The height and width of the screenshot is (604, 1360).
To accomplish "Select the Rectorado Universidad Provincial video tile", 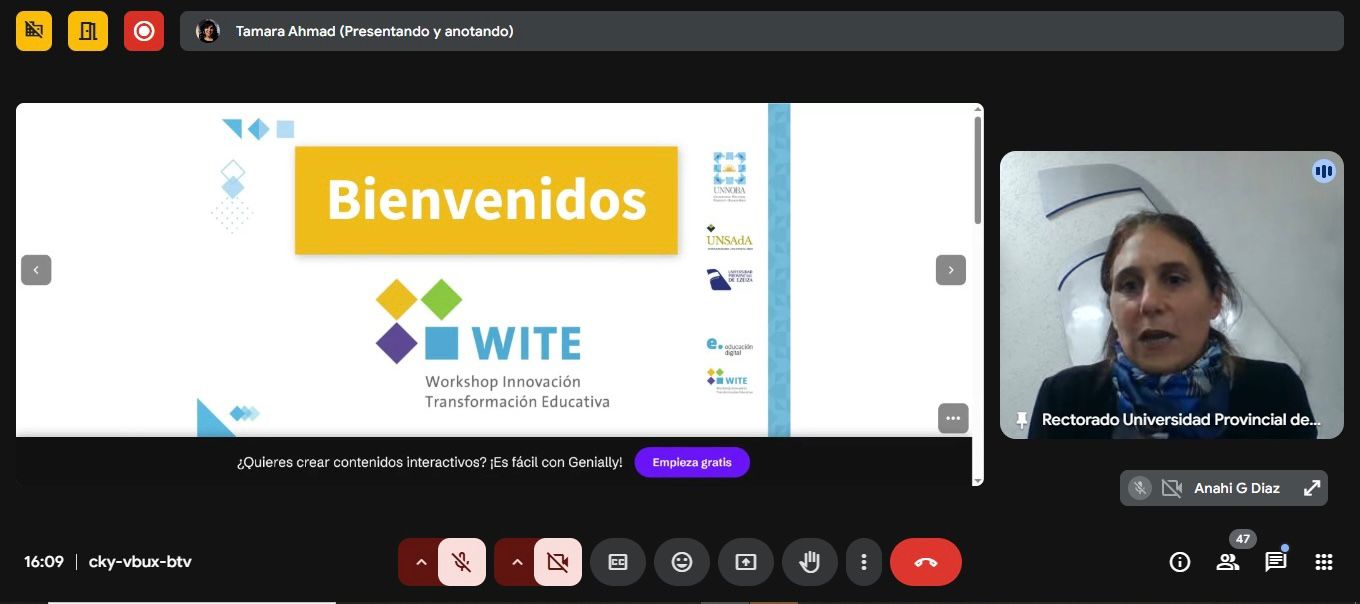I will coord(1172,295).
